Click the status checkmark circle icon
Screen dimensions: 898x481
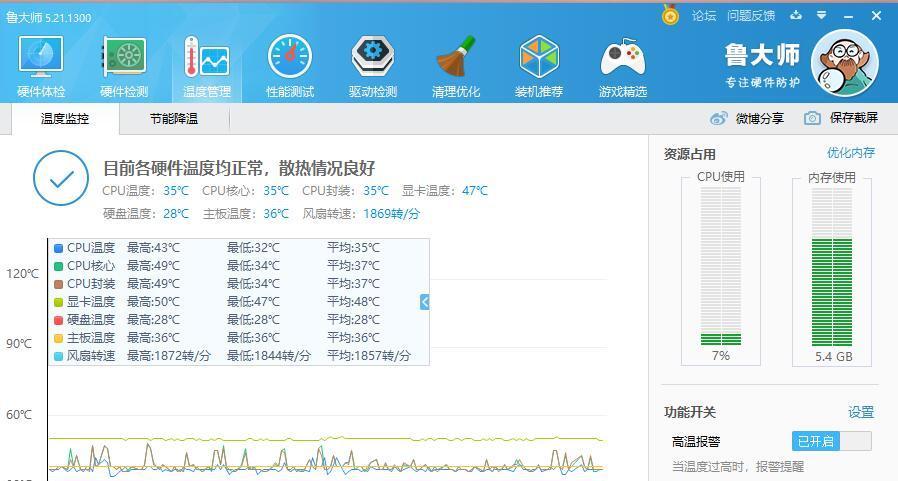coord(61,179)
